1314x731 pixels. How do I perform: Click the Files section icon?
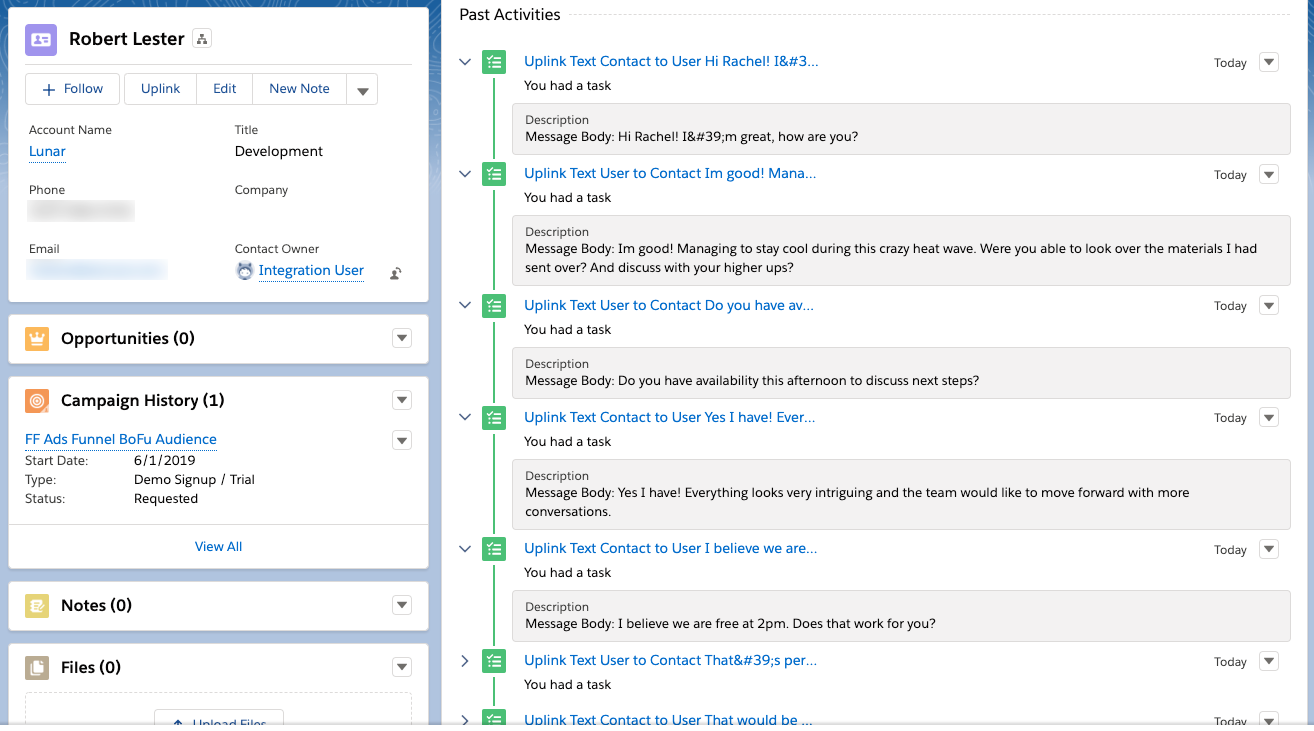click(37, 668)
